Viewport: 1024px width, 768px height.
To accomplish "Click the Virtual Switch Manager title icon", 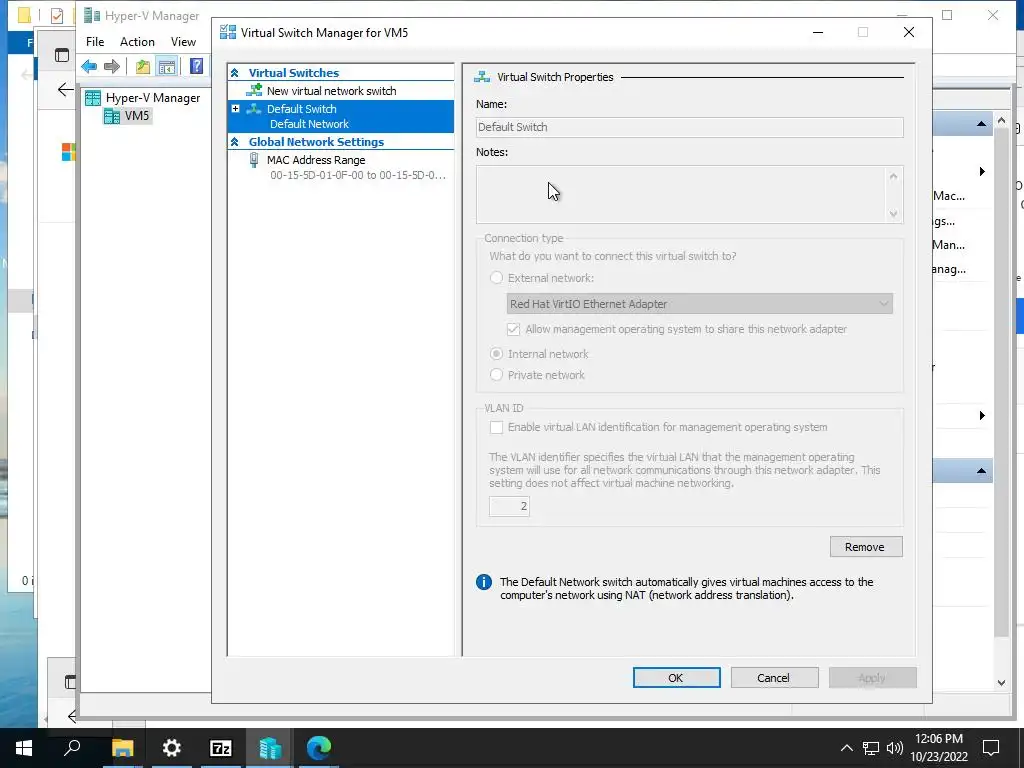I will [x=228, y=33].
